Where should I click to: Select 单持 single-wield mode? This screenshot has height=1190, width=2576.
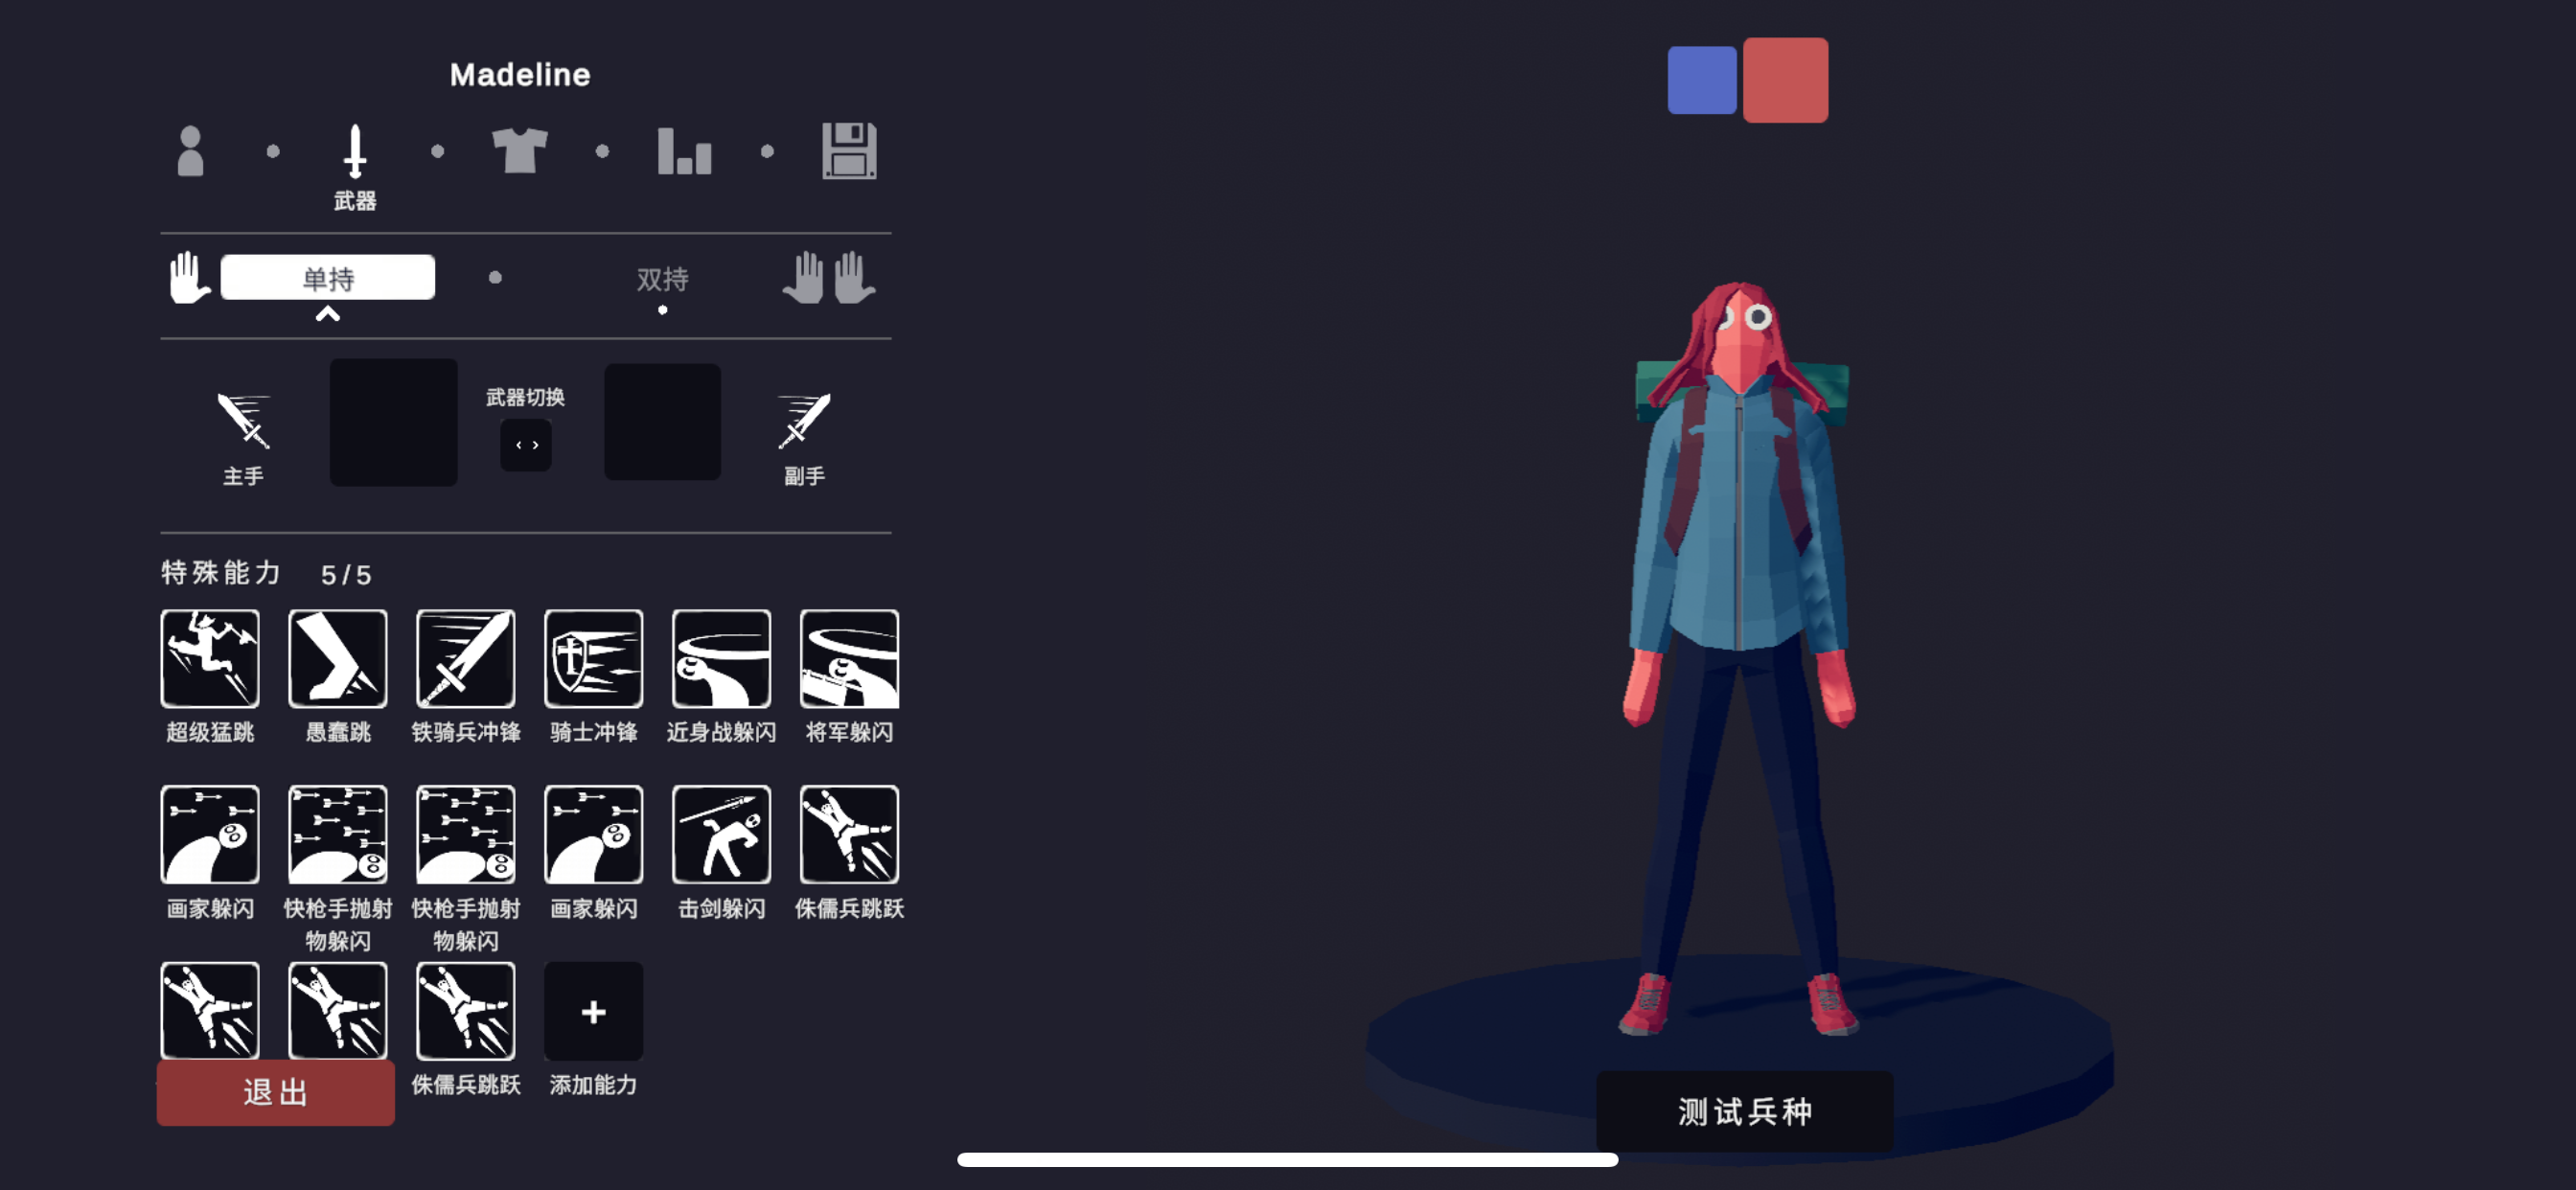tap(328, 277)
